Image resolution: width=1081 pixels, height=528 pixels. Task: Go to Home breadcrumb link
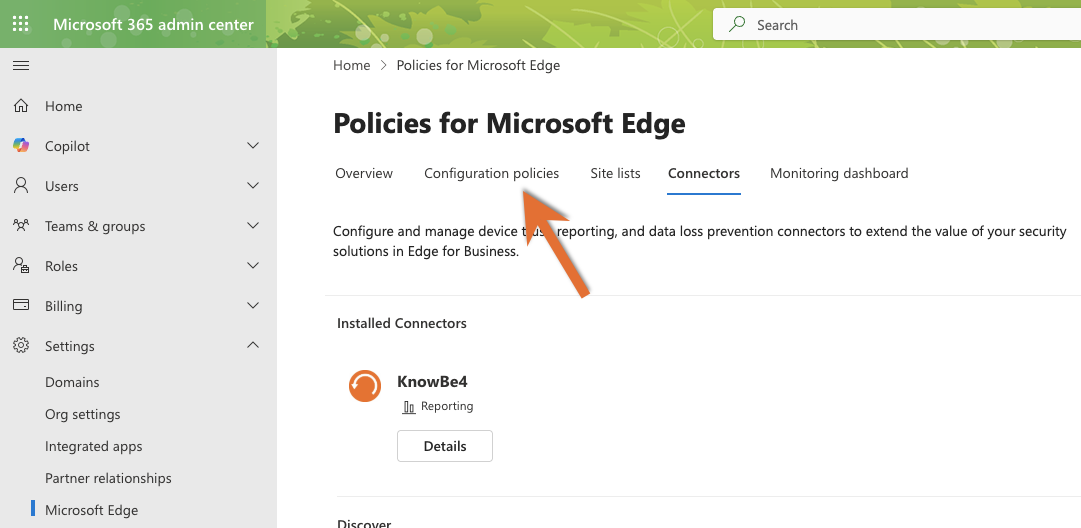tap(351, 65)
